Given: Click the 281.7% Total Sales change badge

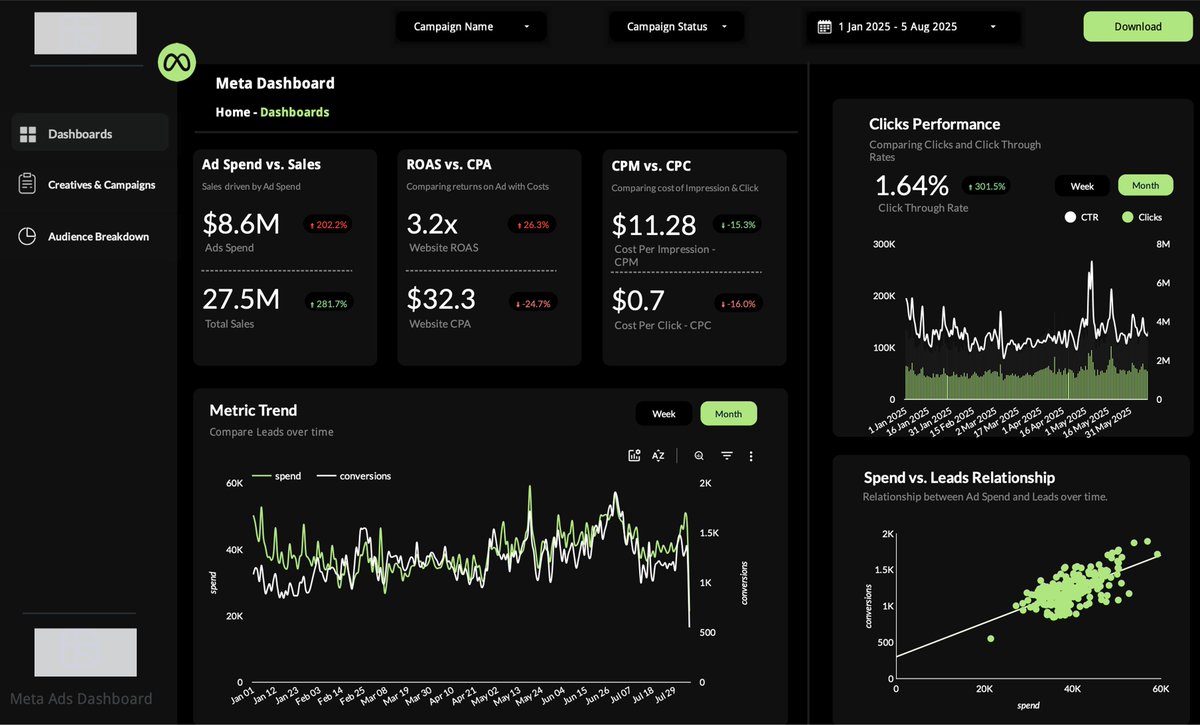Looking at the screenshot, I should [x=328, y=303].
